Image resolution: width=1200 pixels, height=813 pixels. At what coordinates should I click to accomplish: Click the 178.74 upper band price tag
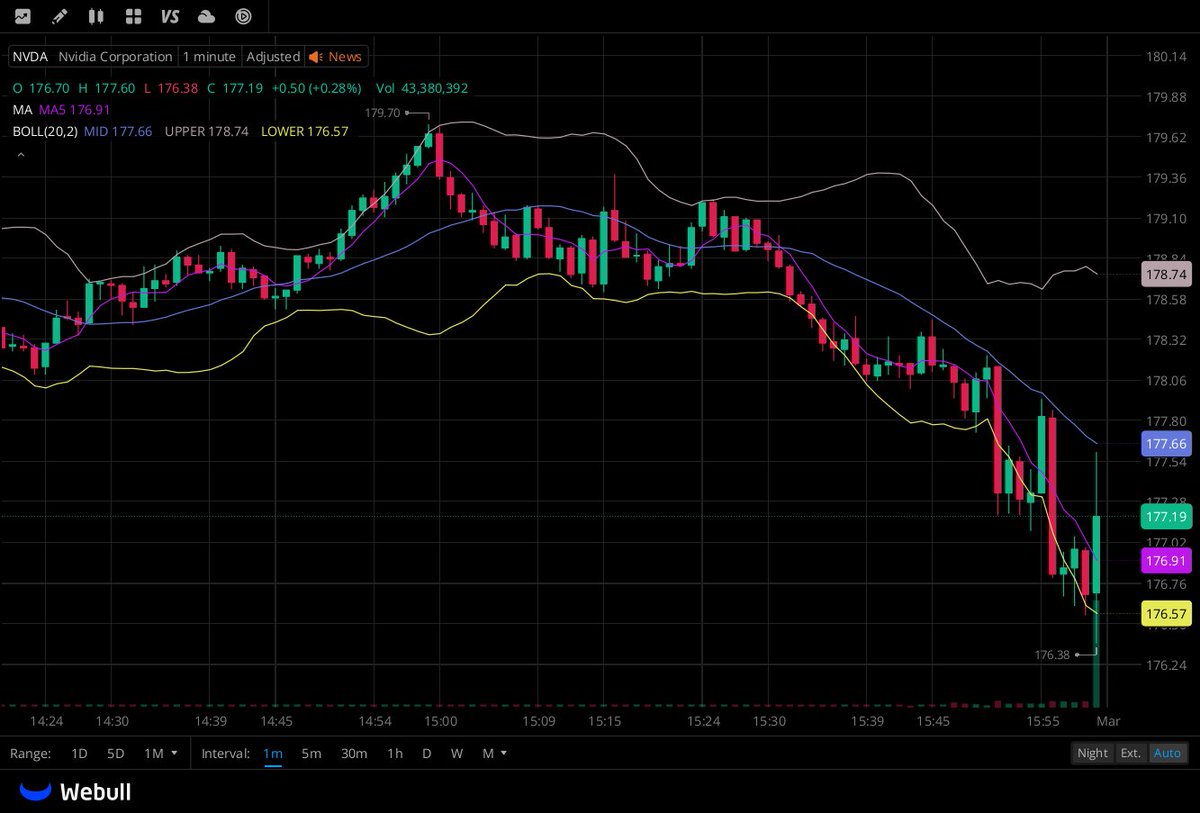tap(1166, 274)
